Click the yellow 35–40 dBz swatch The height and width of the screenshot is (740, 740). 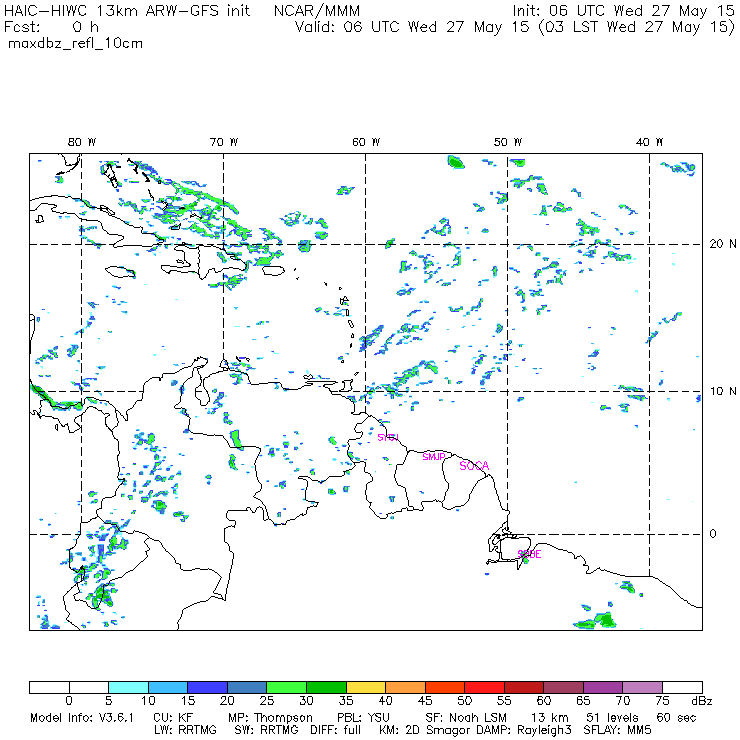pyautogui.click(x=366, y=687)
